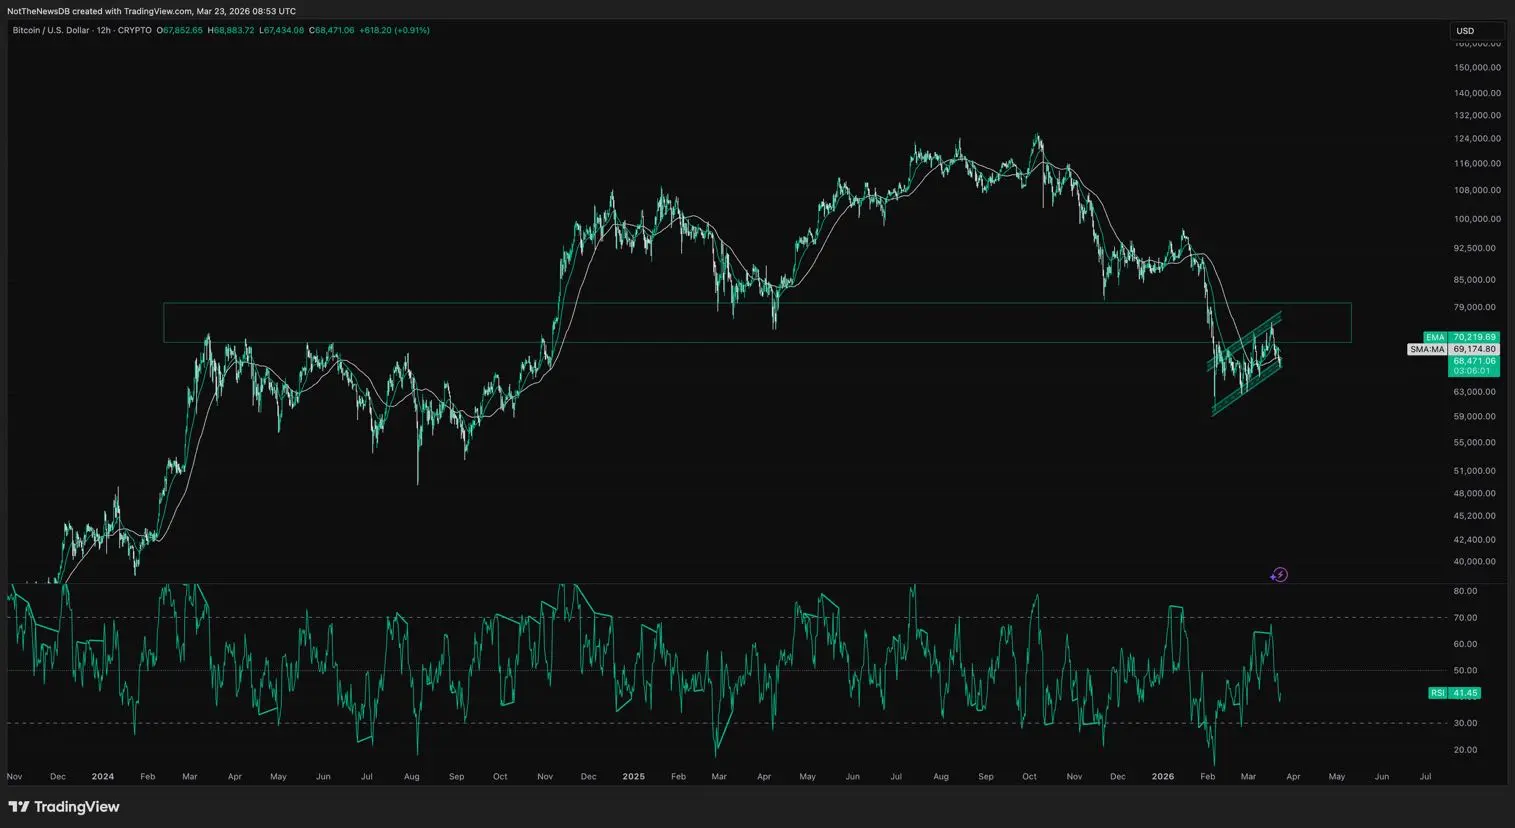Screen dimensions: 1515x828
Task: Click the TradingView logo
Action: pyautogui.click(x=64, y=807)
